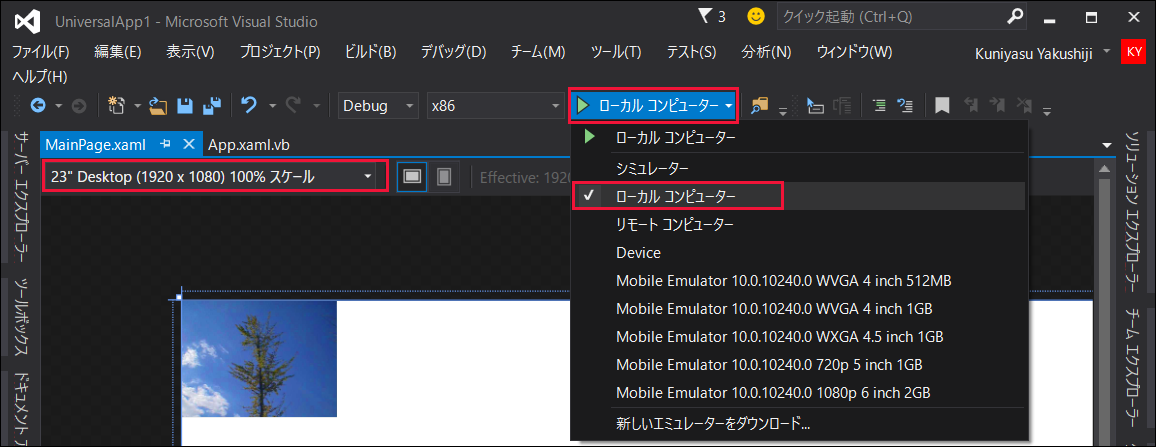This screenshot has height=447, width=1156.
Task: Click the Visual Studio logo icon
Action: [x=27, y=21]
